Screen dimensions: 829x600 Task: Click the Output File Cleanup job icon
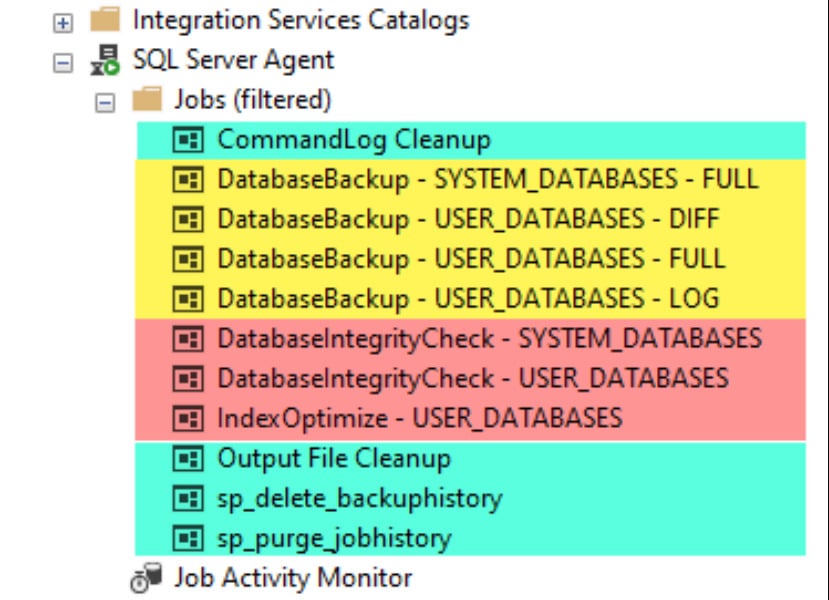point(188,458)
